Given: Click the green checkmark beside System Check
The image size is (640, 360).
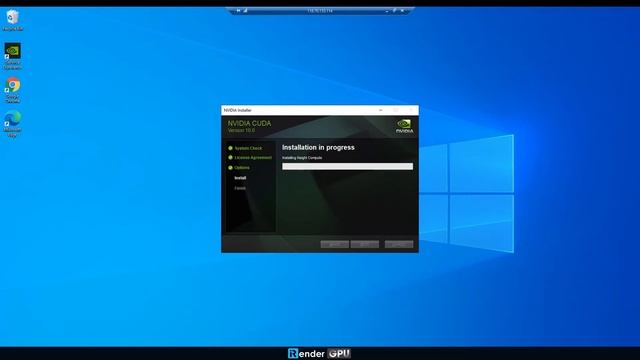Looking at the screenshot, I should [230, 148].
